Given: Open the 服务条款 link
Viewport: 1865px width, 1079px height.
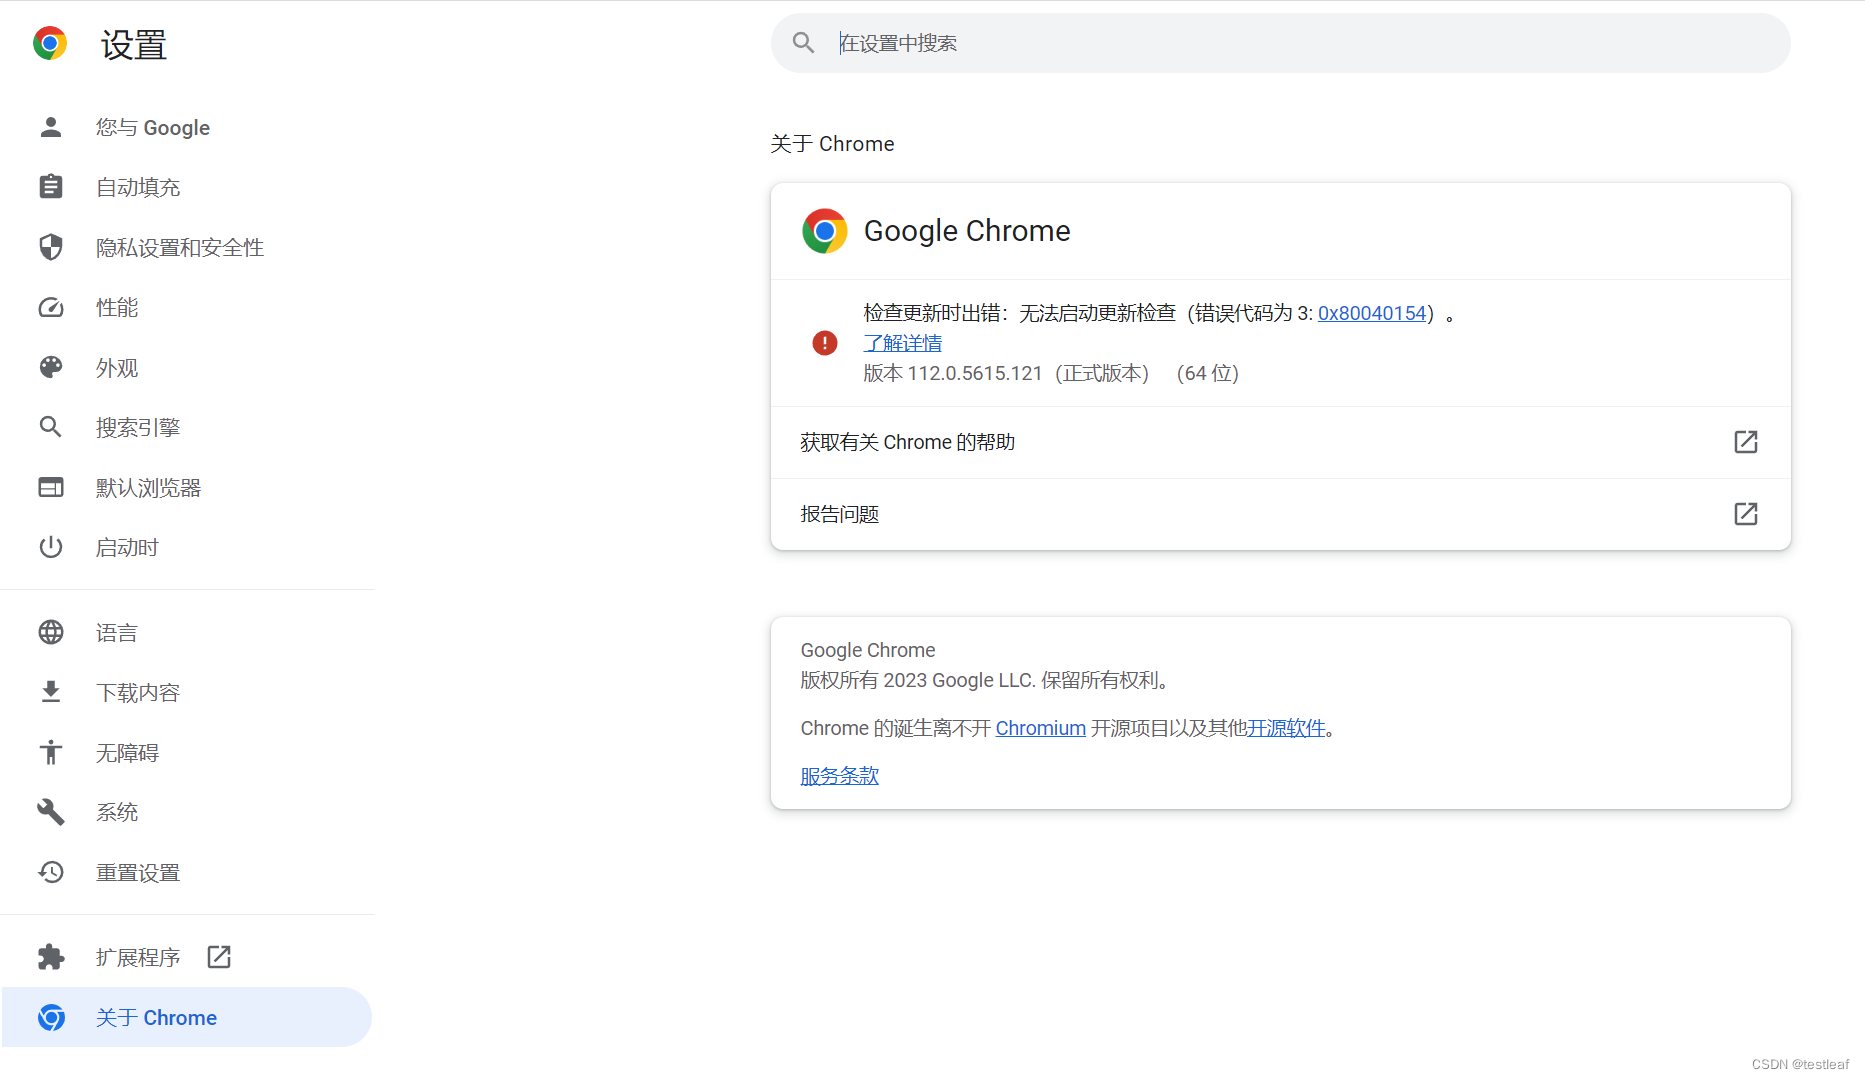Looking at the screenshot, I should click(x=839, y=776).
